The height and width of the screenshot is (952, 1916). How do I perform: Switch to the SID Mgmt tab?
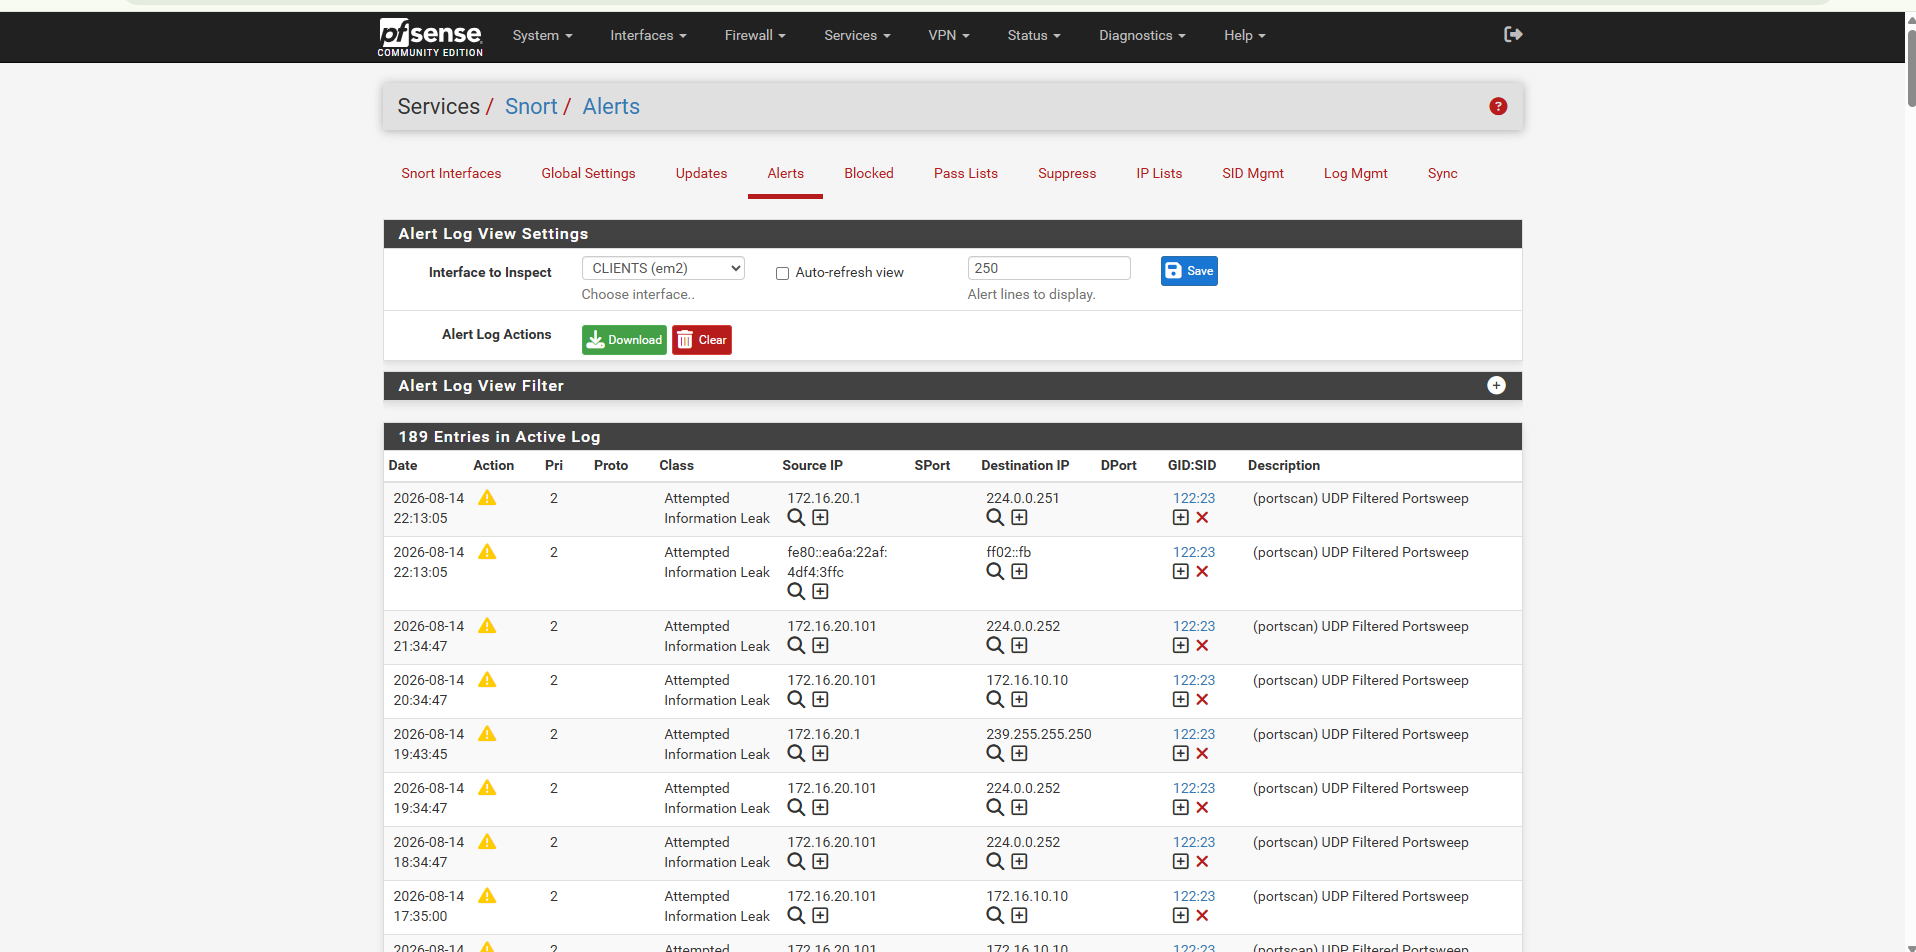(x=1253, y=173)
